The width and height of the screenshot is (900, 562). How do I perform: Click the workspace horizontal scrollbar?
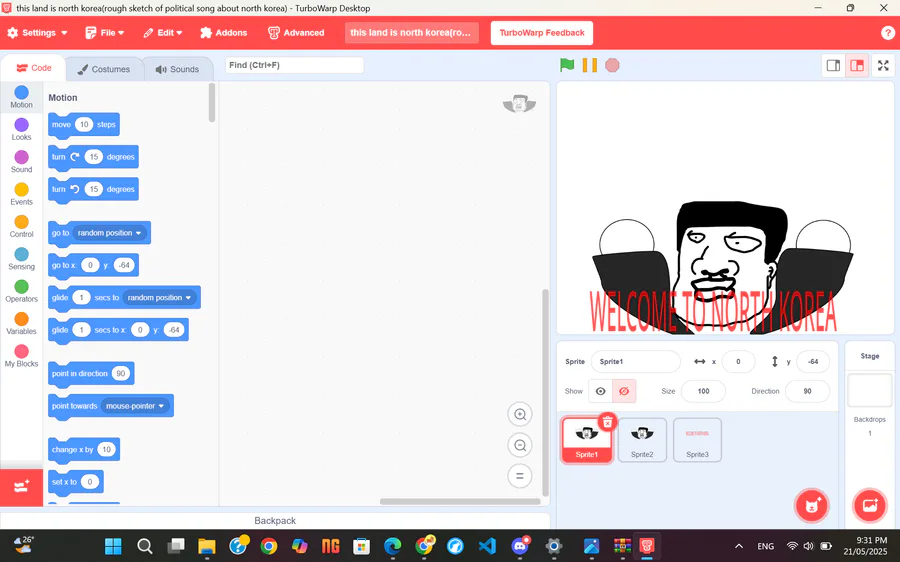[x=460, y=501]
